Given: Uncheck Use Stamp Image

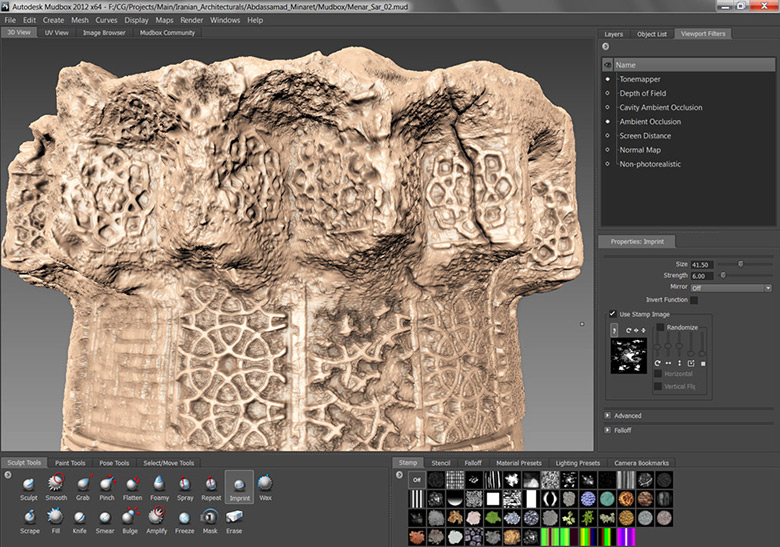Looking at the screenshot, I should click(613, 314).
